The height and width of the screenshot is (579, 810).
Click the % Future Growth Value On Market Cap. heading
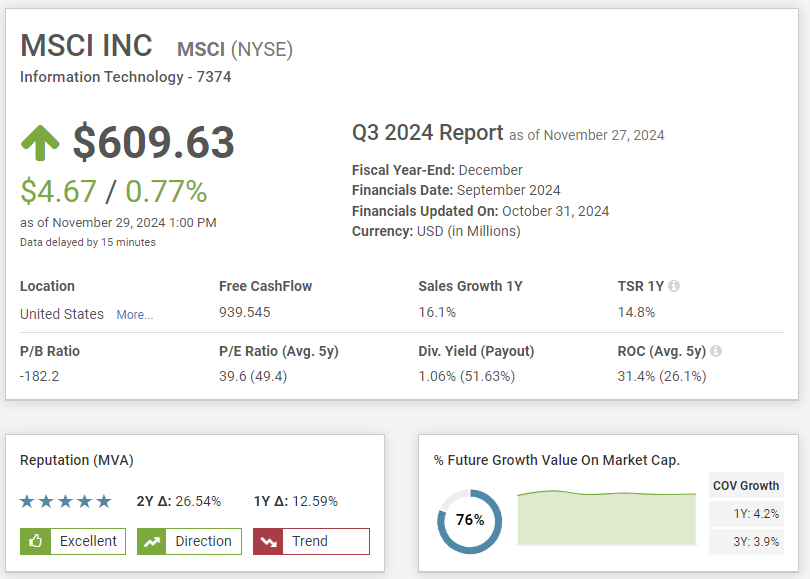point(557,460)
